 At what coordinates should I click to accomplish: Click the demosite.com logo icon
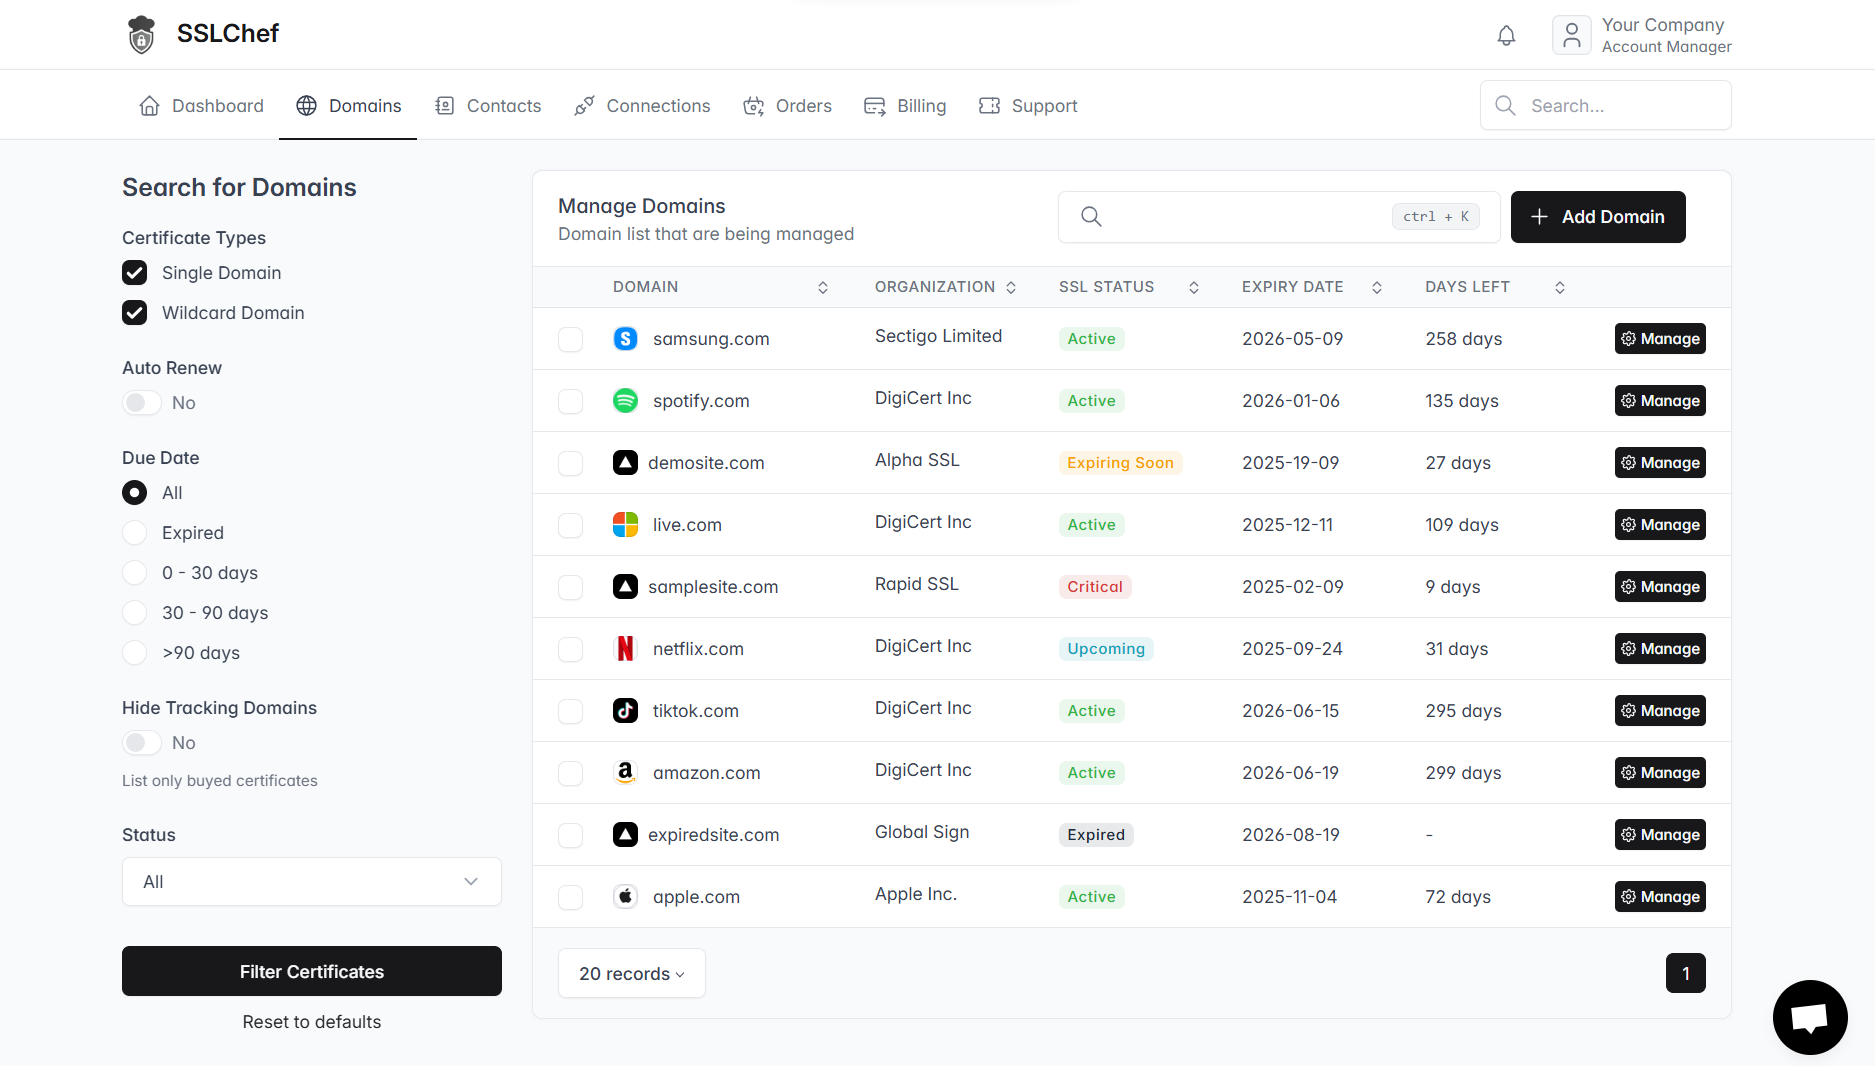(x=625, y=463)
